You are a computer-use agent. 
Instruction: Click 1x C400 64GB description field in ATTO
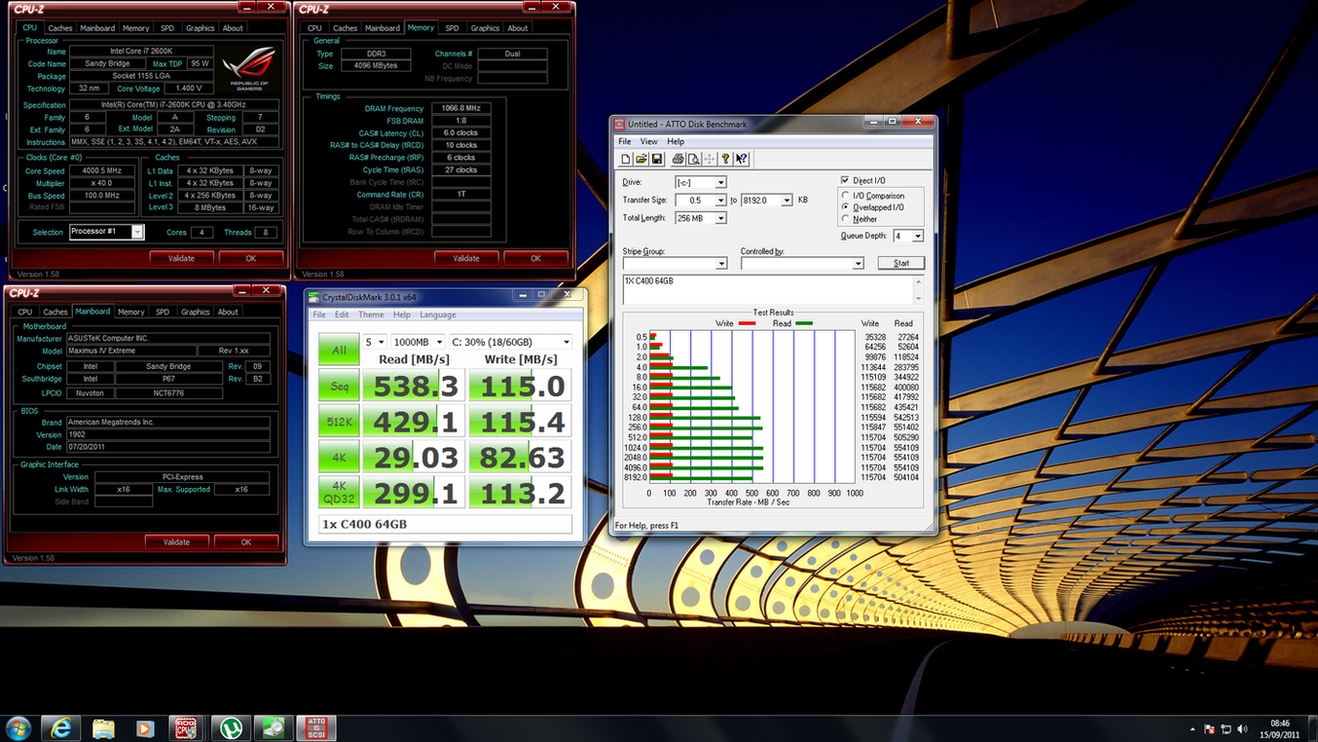point(767,289)
